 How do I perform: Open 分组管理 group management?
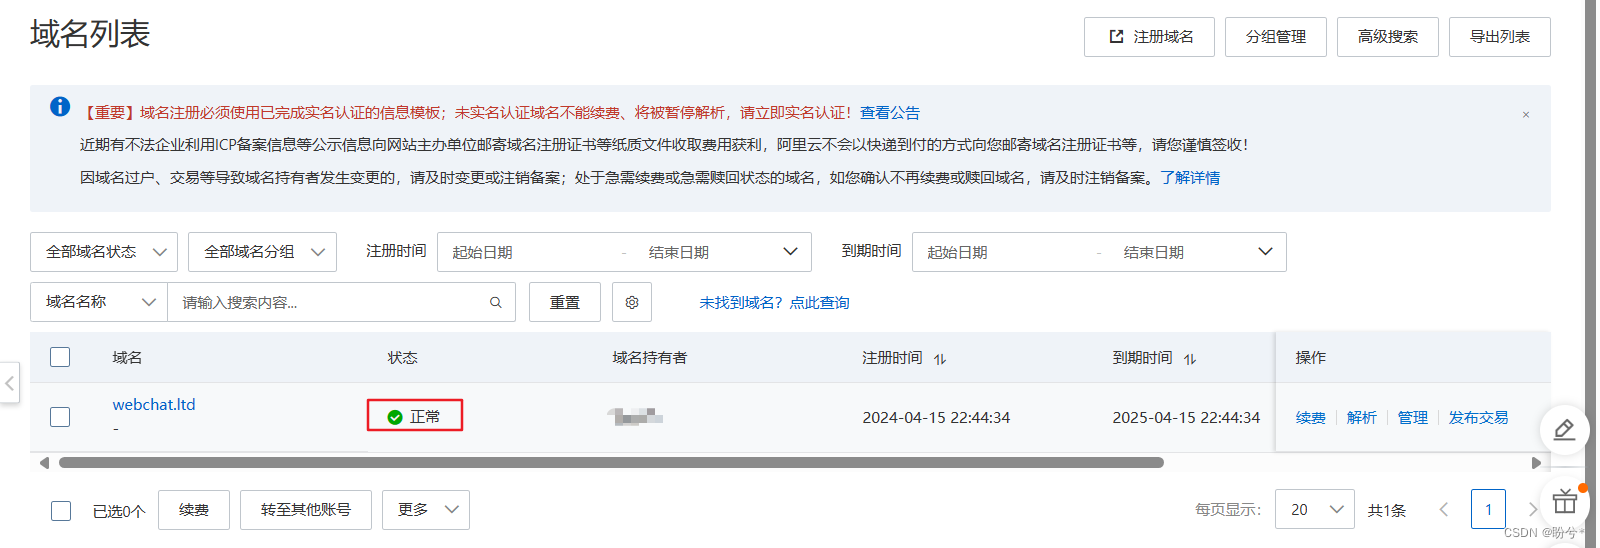click(x=1276, y=37)
